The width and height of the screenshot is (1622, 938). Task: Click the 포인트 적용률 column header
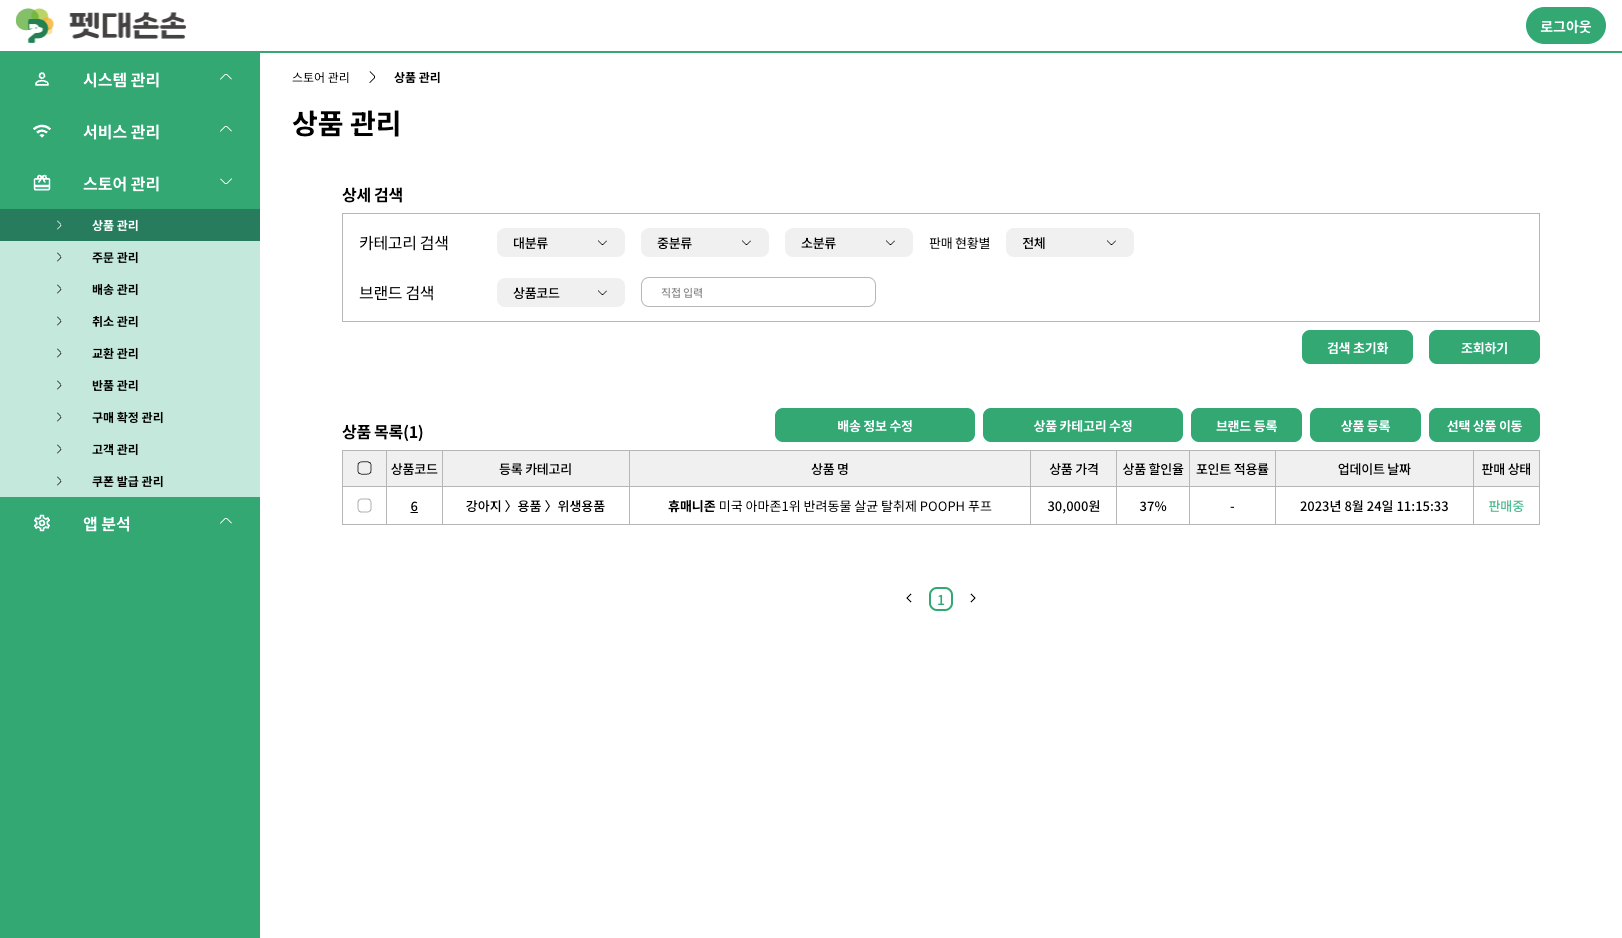click(x=1232, y=469)
